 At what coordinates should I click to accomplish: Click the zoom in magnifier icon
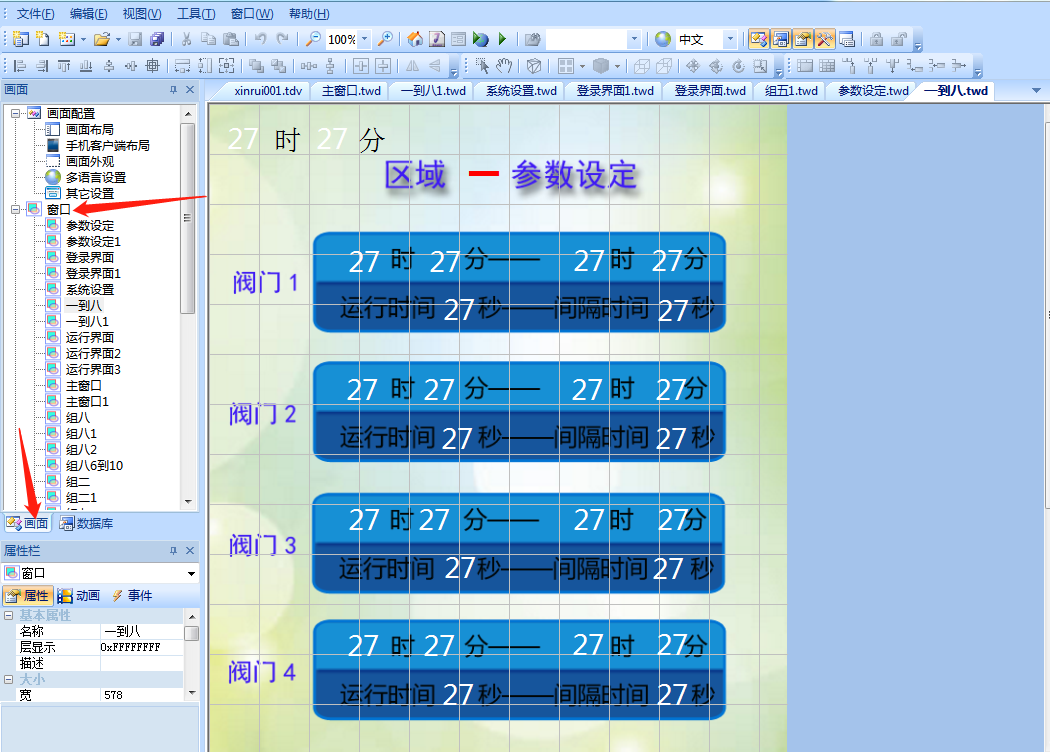385,40
